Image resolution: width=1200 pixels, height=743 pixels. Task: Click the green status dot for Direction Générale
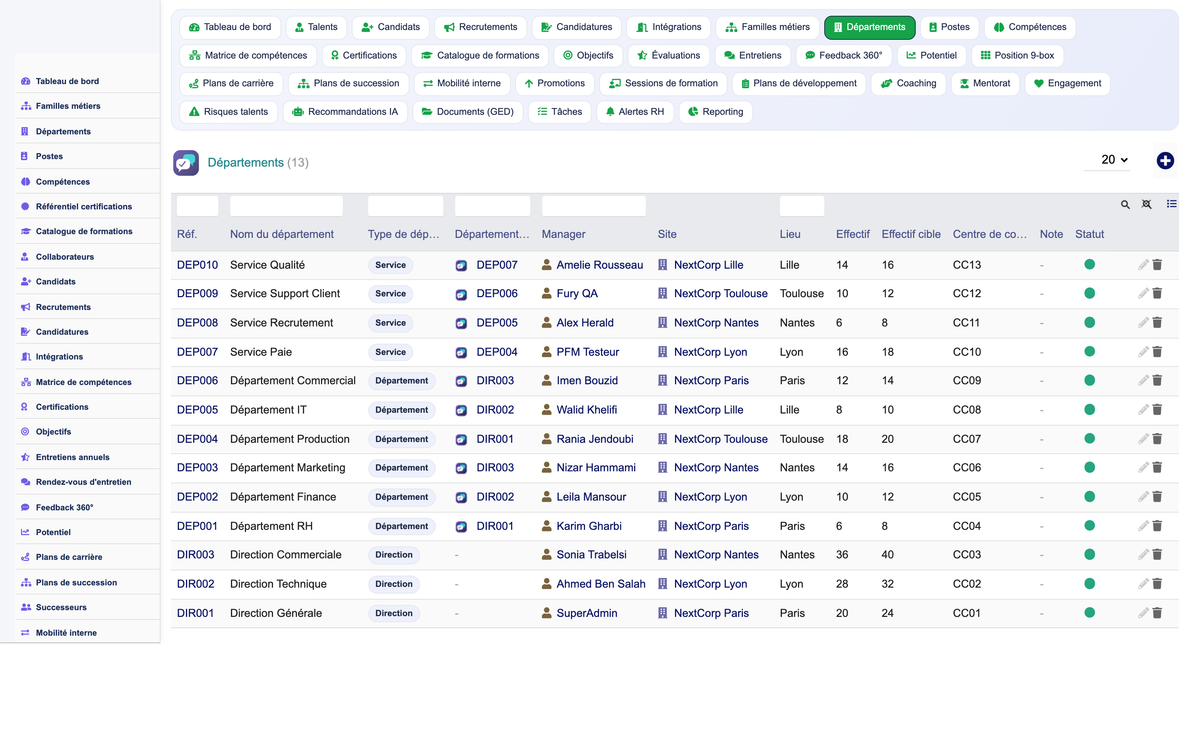point(1090,613)
